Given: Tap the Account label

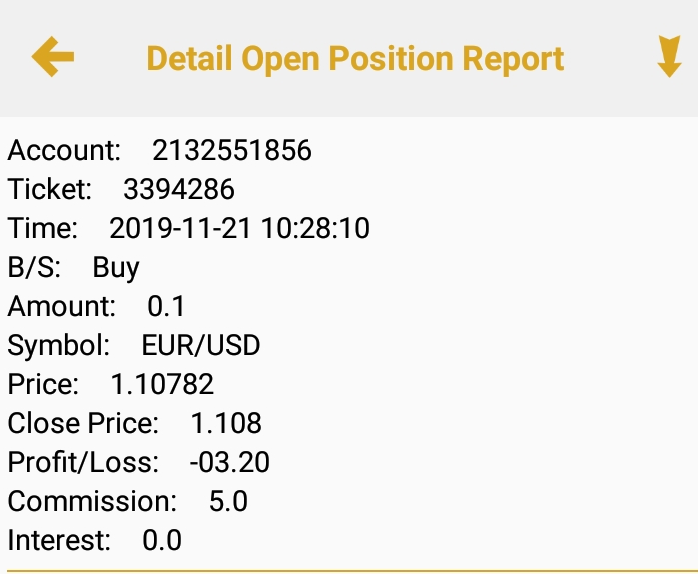Looking at the screenshot, I should [x=64, y=151].
